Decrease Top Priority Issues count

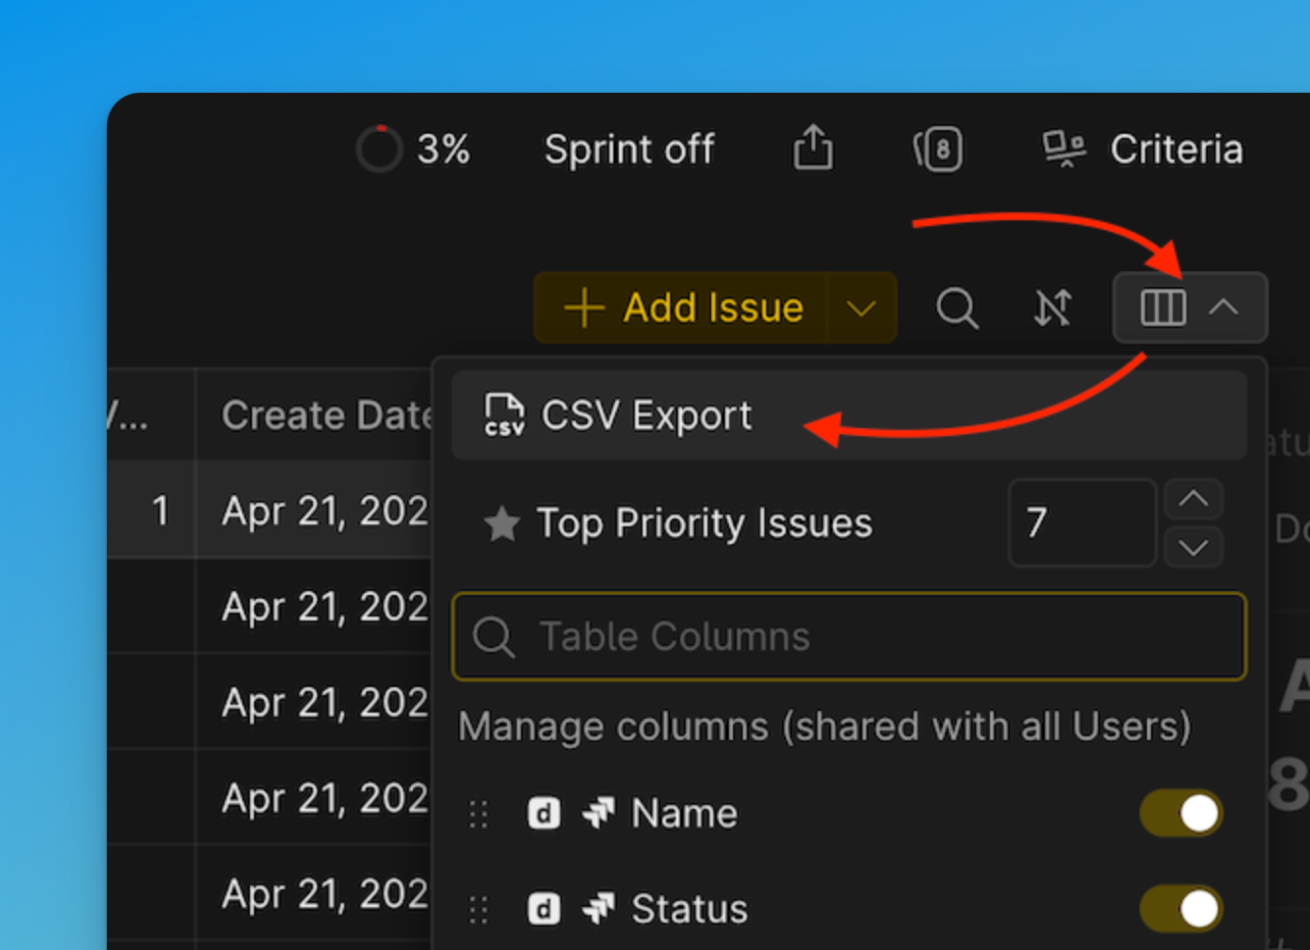coord(1193,547)
